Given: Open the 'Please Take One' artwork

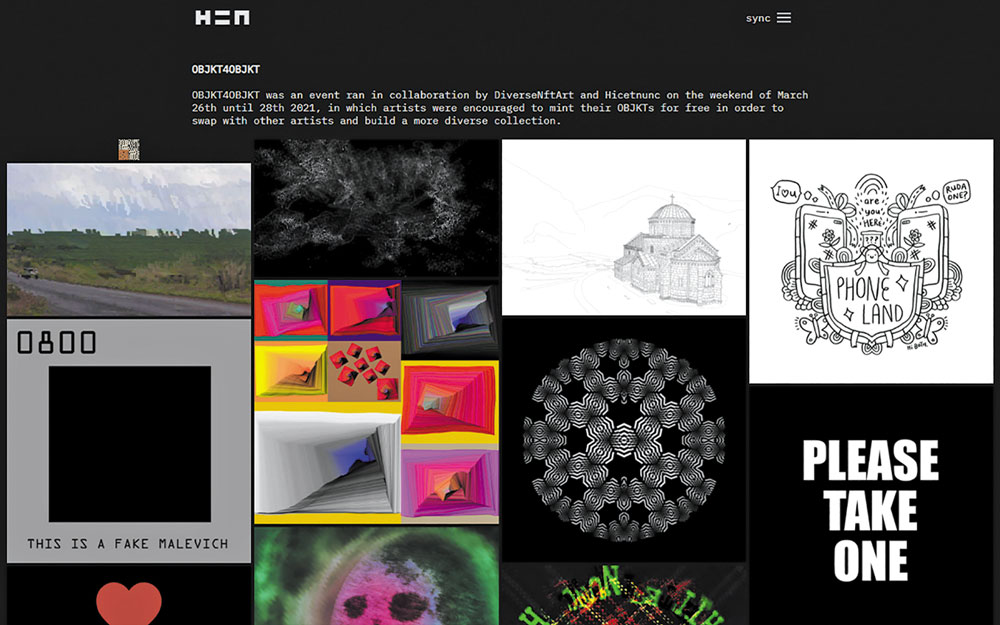Looking at the screenshot, I should coord(871,506).
